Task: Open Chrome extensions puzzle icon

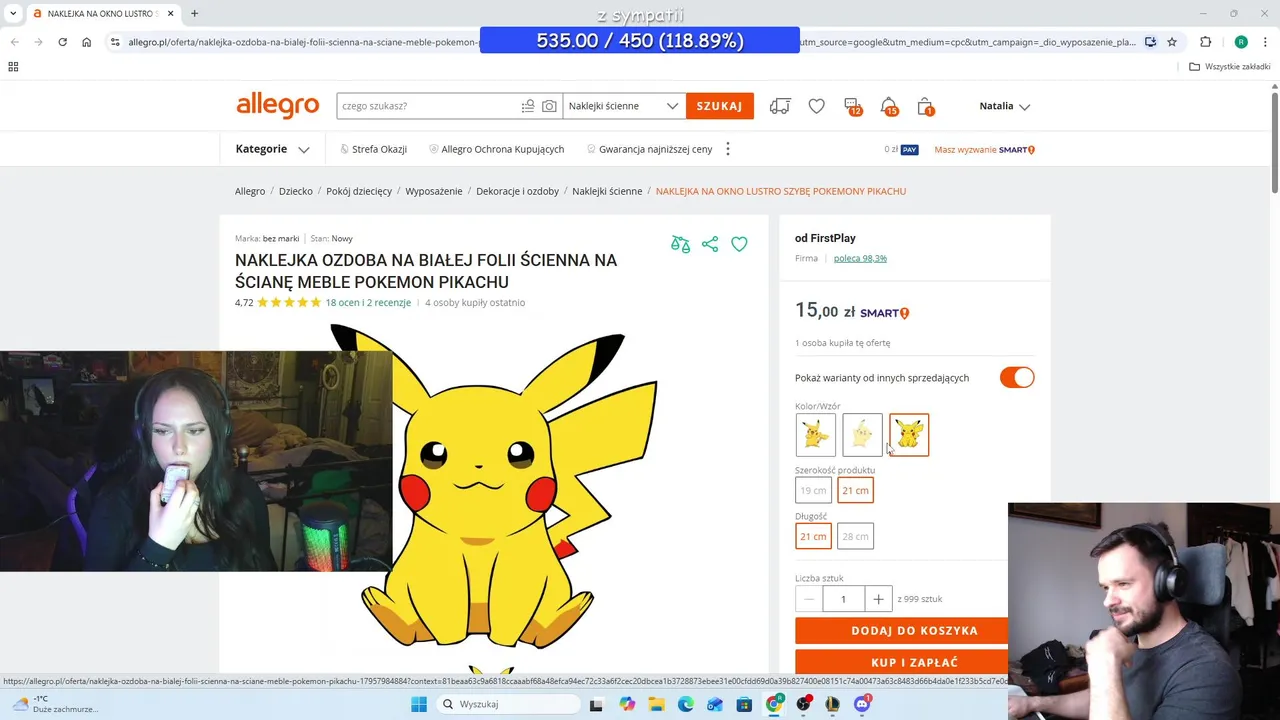Action: tap(1205, 42)
